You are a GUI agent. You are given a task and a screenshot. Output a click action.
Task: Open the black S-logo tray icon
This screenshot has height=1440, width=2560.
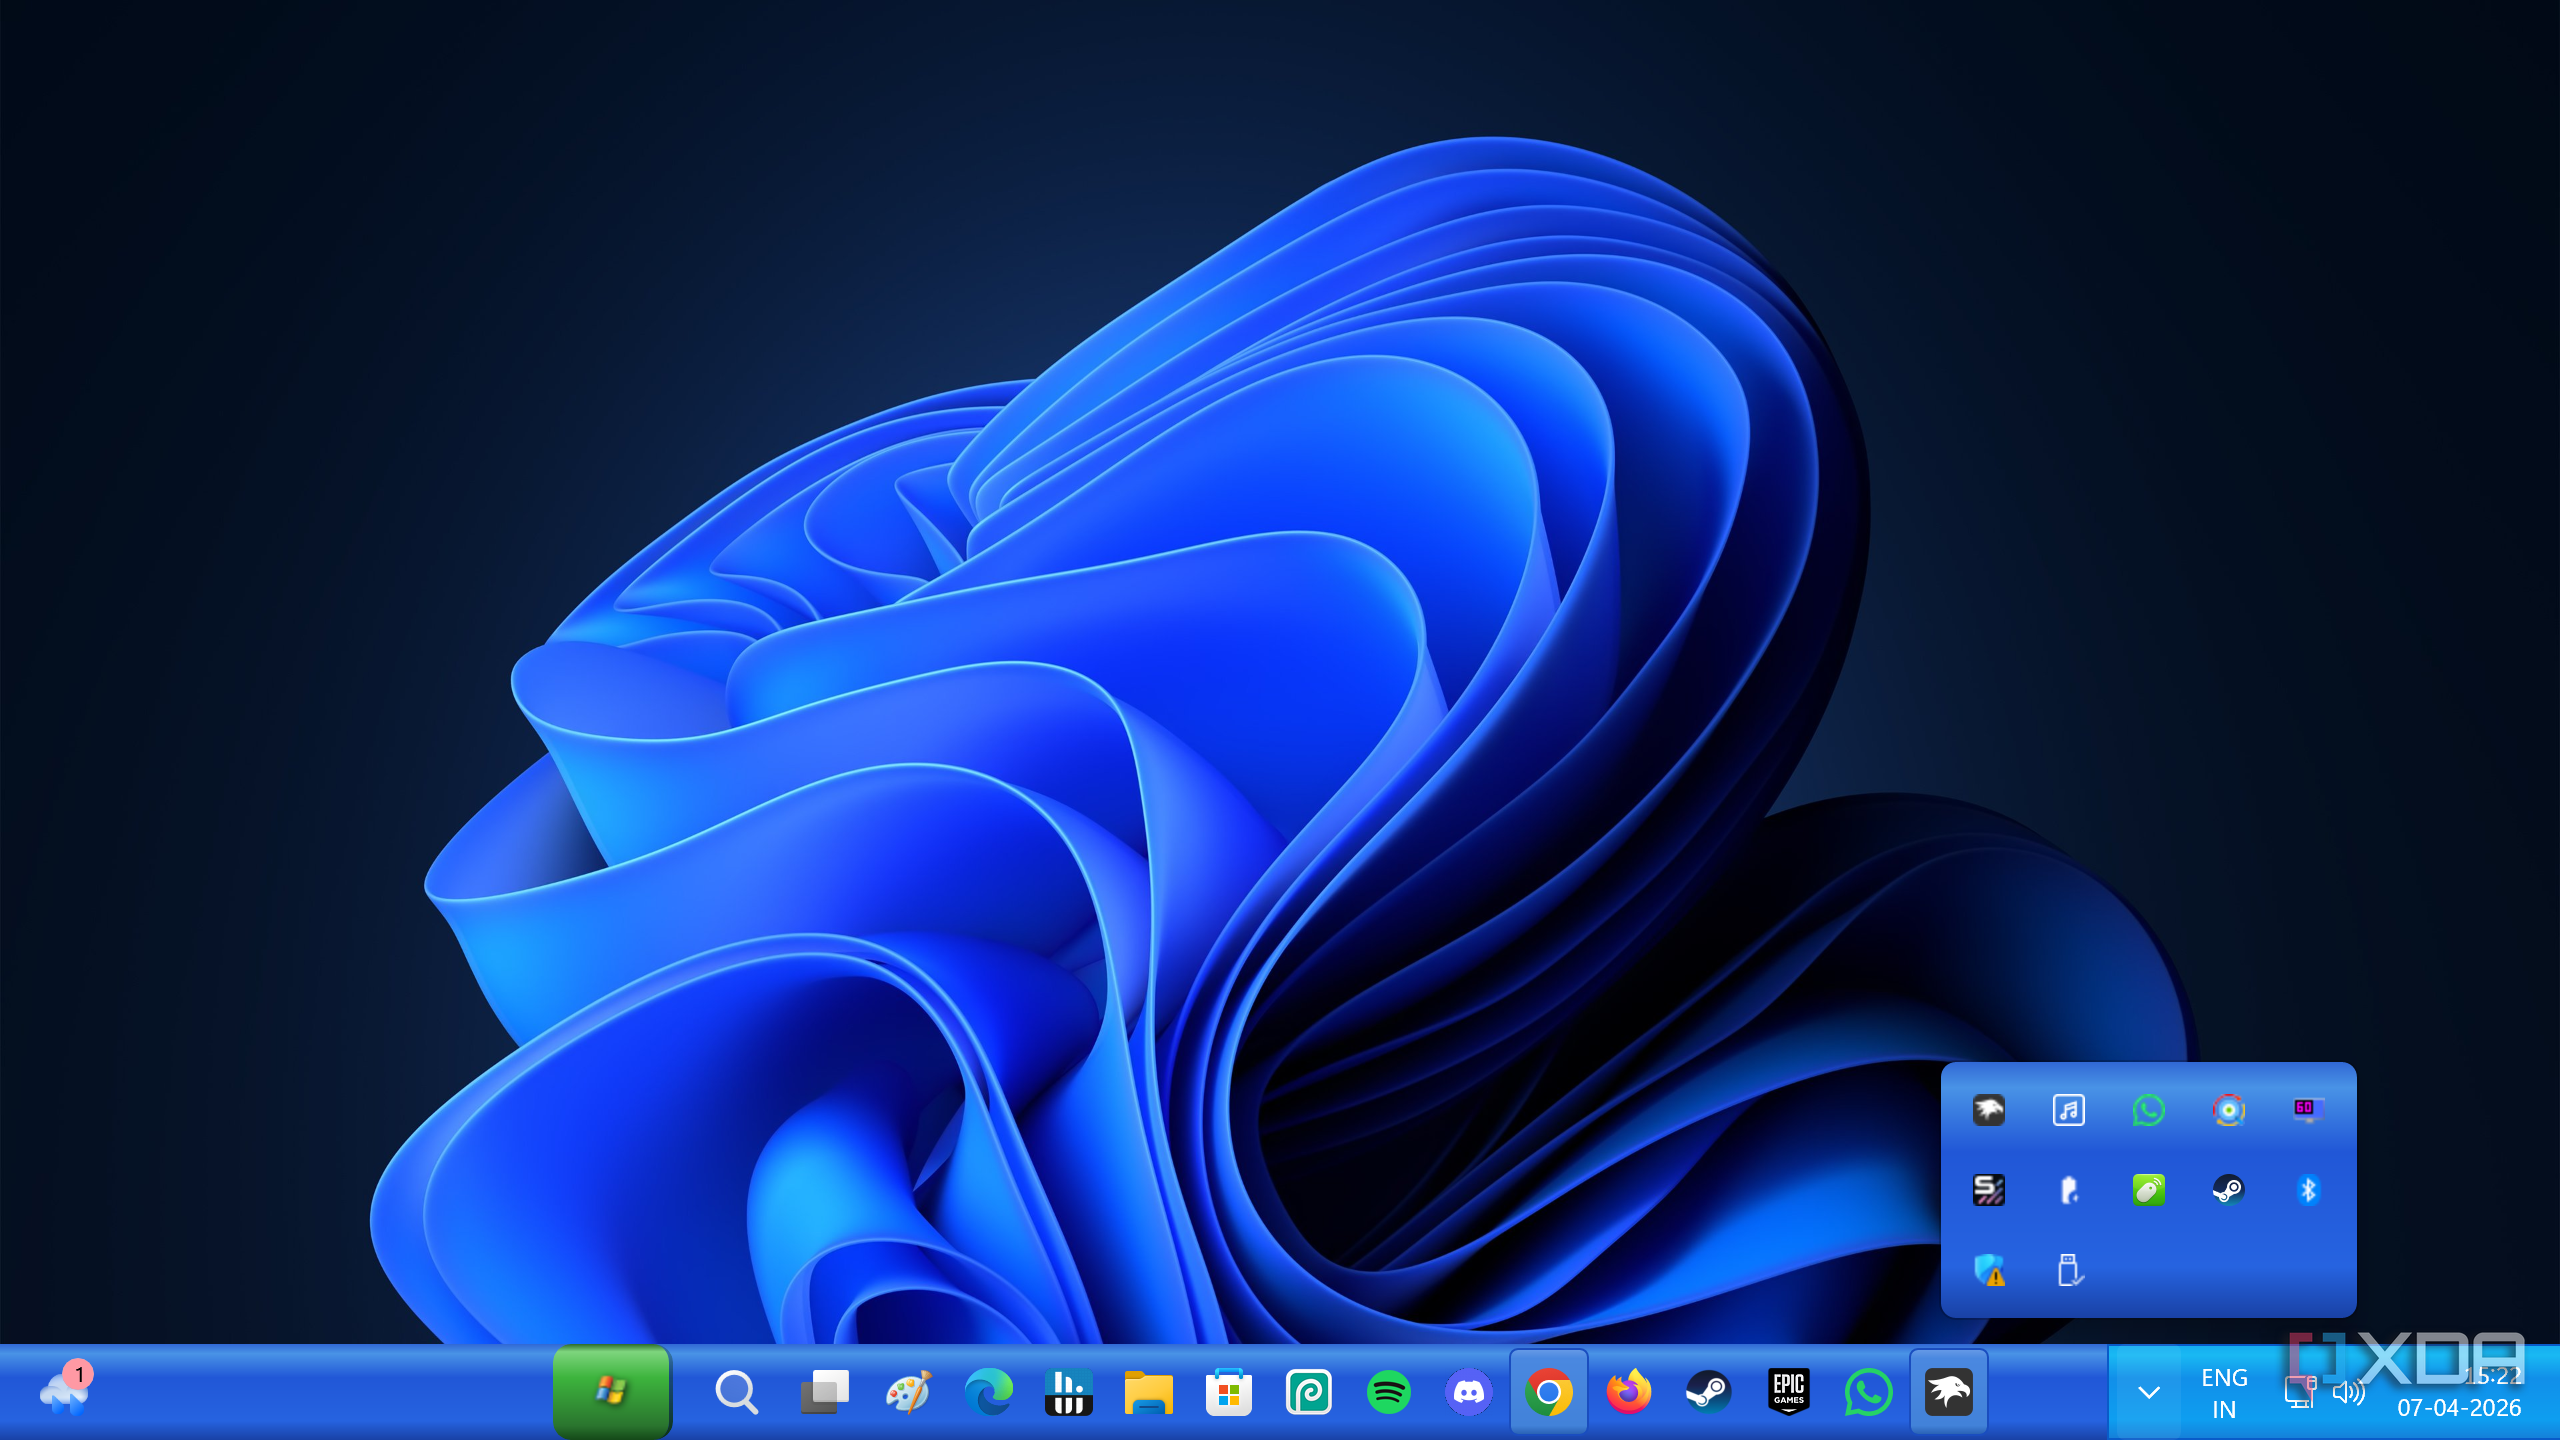pyautogui.click(x=1988, y=1190)
